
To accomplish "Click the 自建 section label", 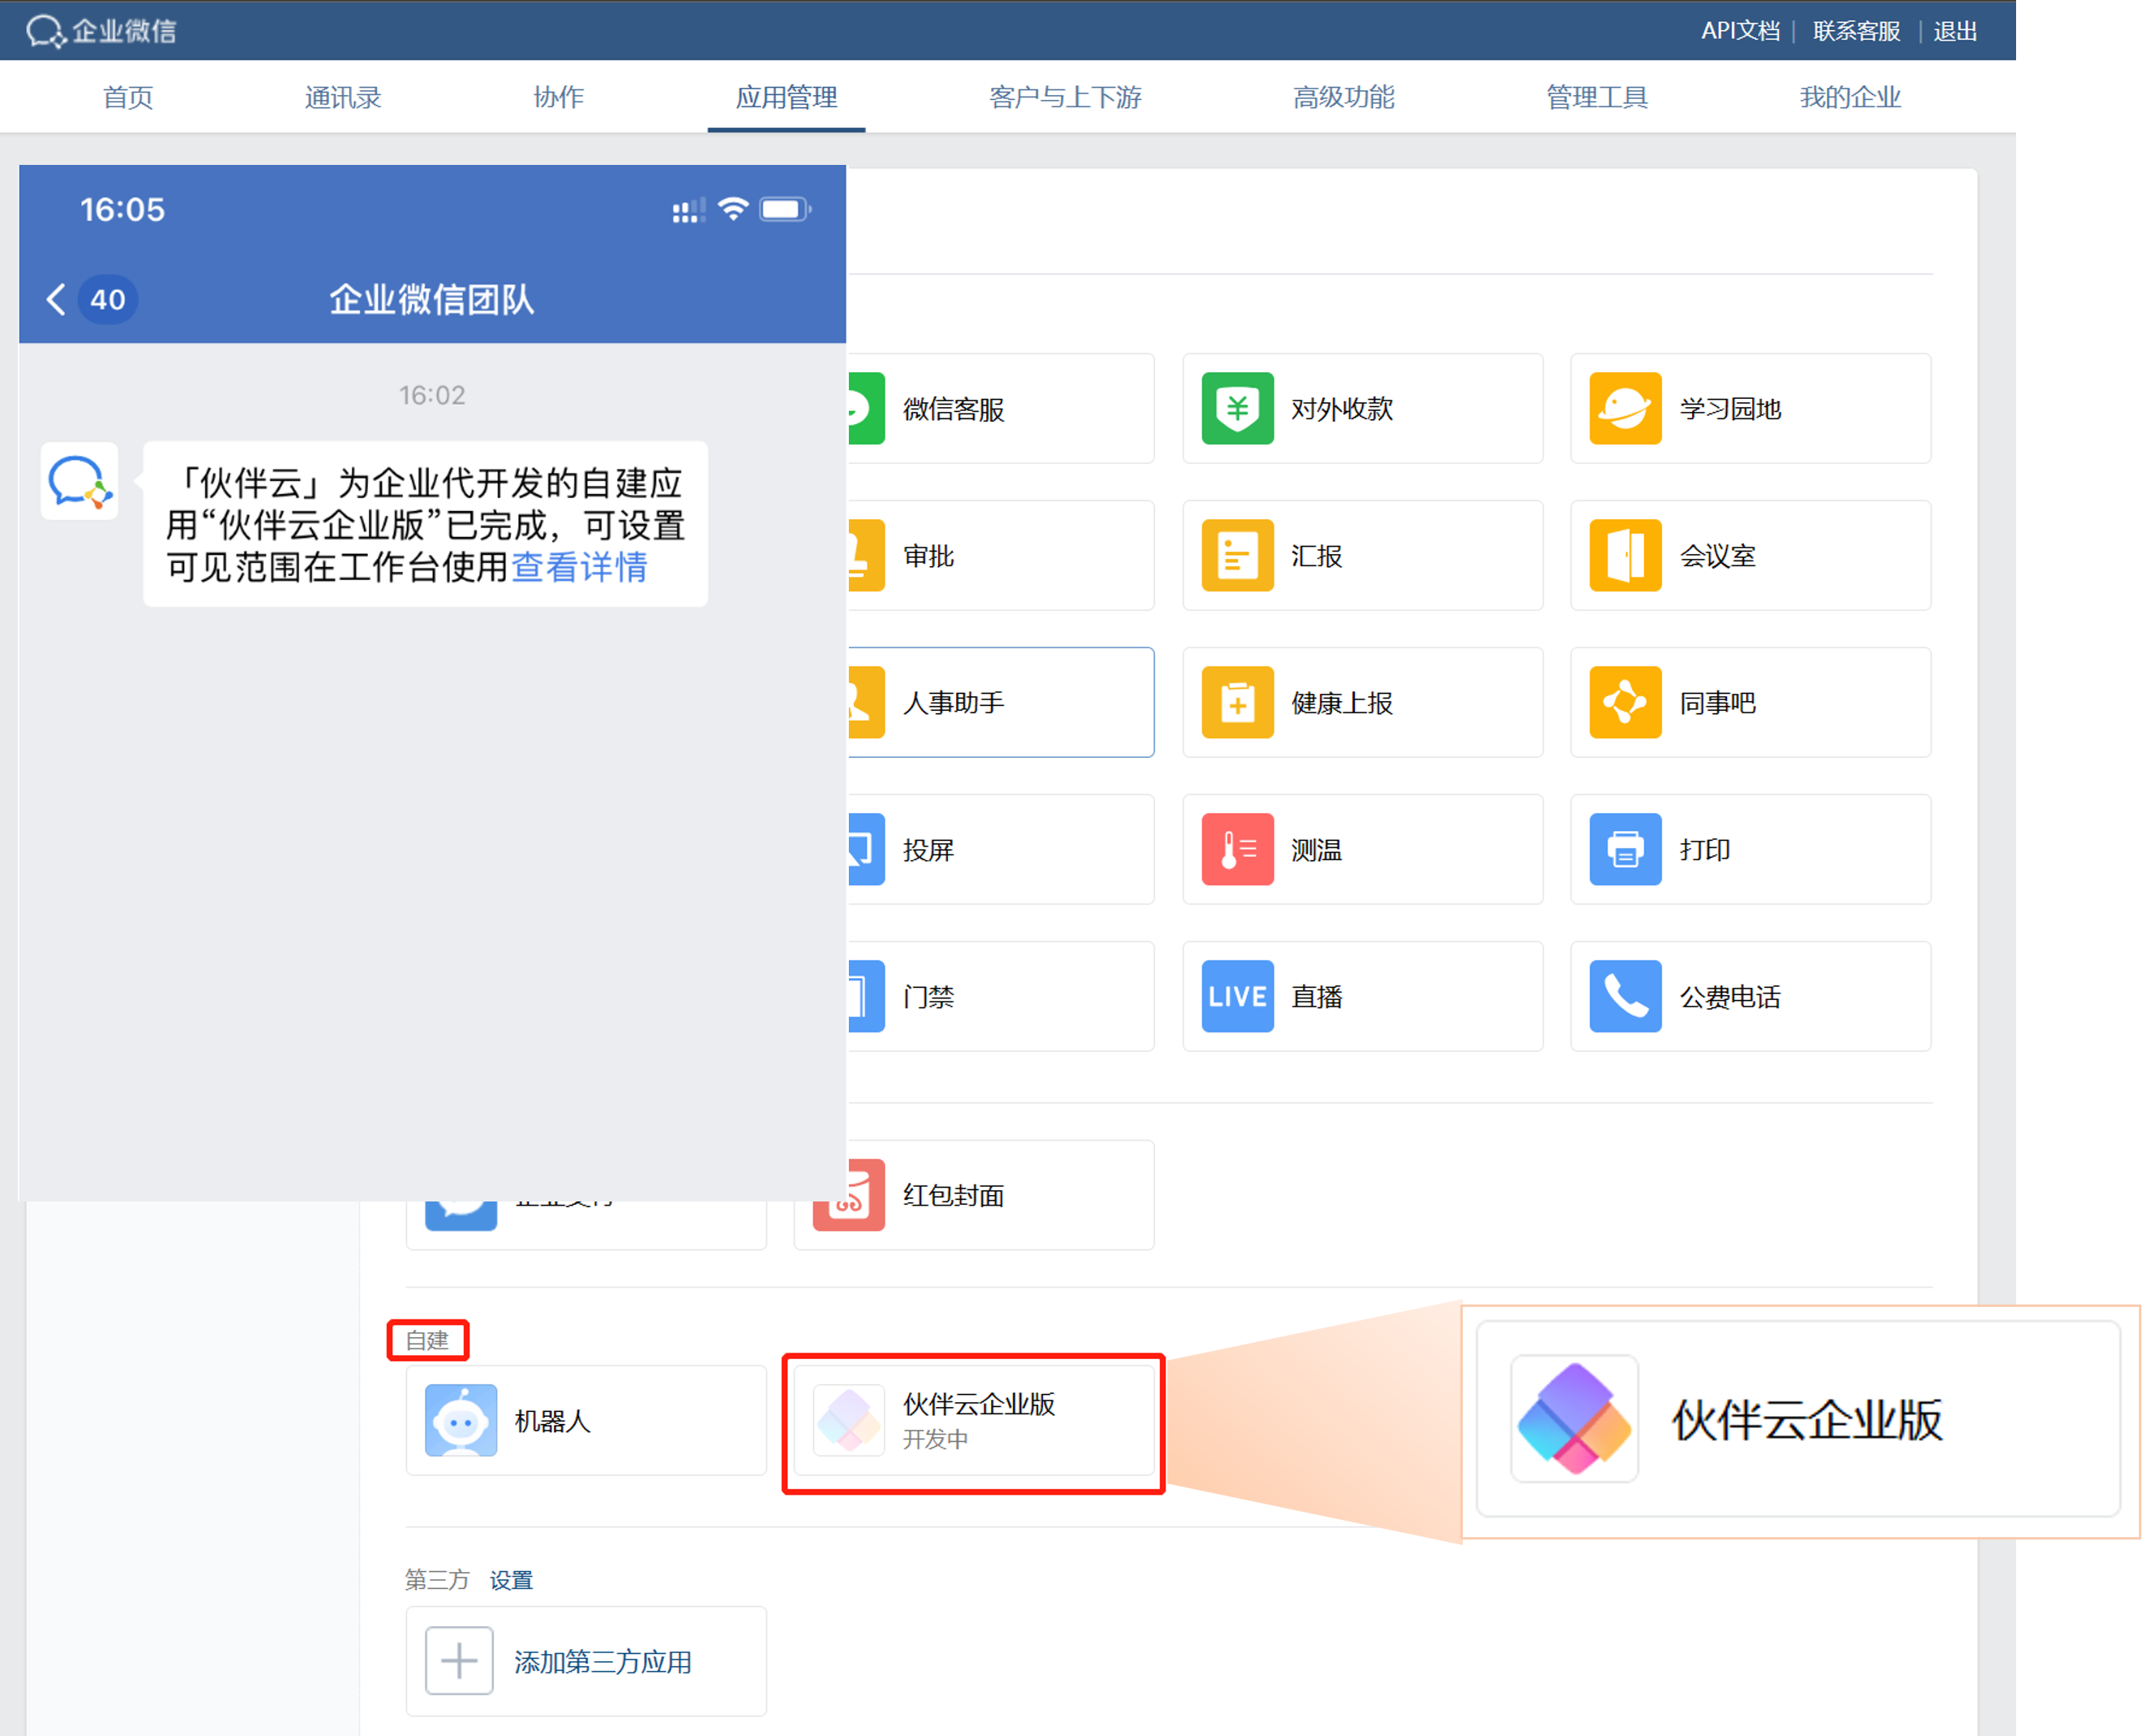I will click(427, 1340).
